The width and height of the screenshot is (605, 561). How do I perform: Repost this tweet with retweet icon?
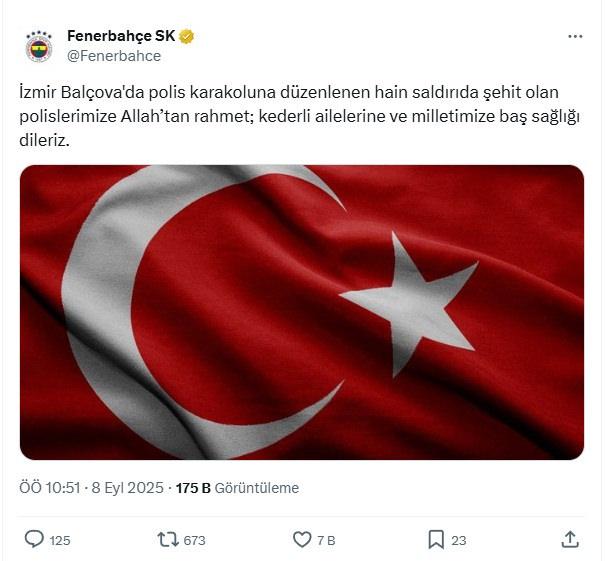coord(168,540)
